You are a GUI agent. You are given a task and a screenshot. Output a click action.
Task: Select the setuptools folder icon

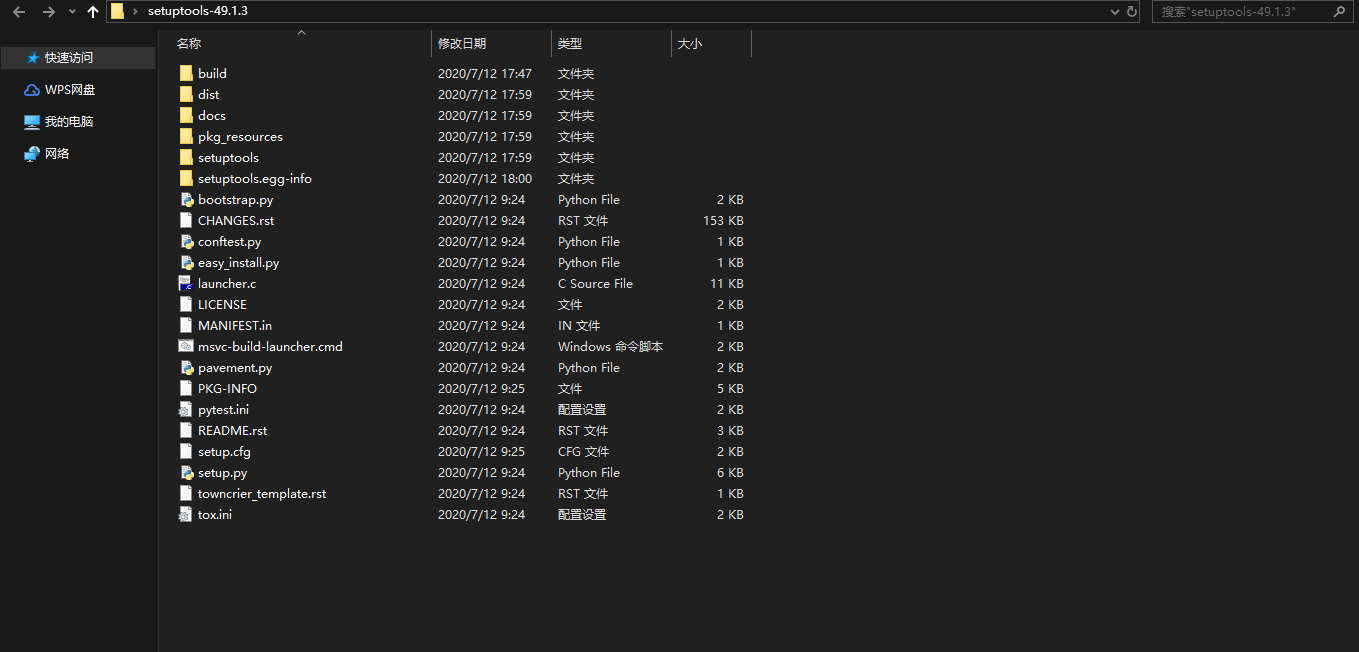[x=186, y=157]
